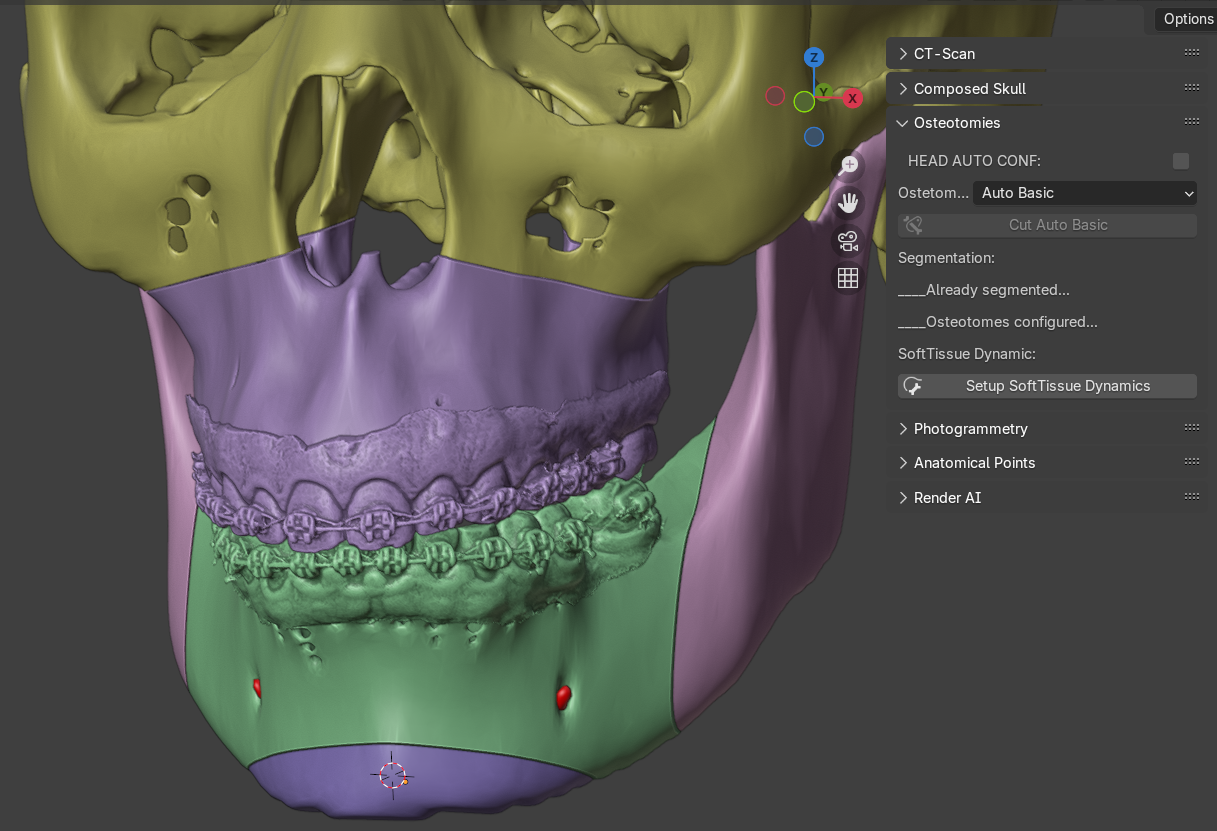This screenshot has width=1217, height=831.
Task: Click the Composed Skull panel drag grip
Action: pos(1191,88)
